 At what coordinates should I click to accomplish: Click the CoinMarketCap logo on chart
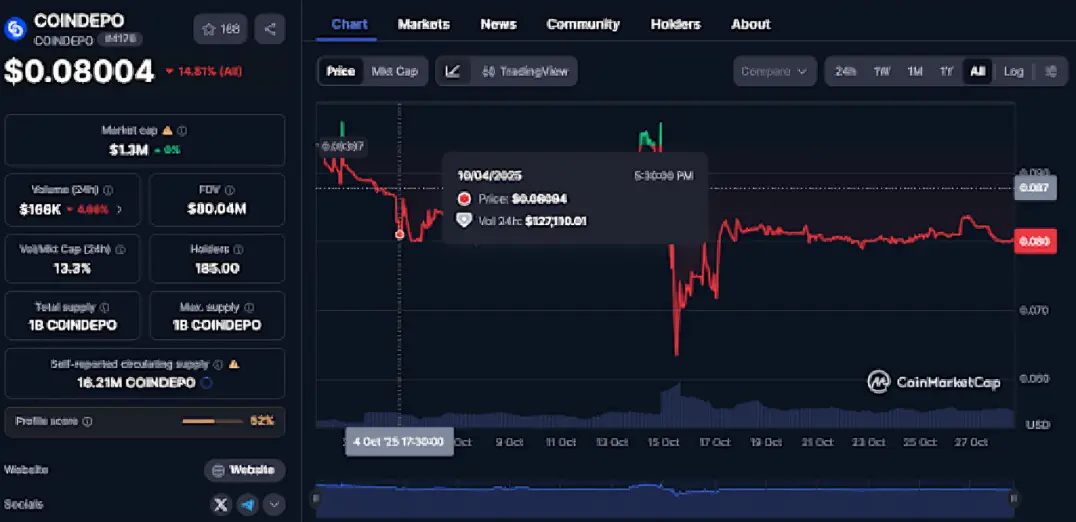click(933, 382)
